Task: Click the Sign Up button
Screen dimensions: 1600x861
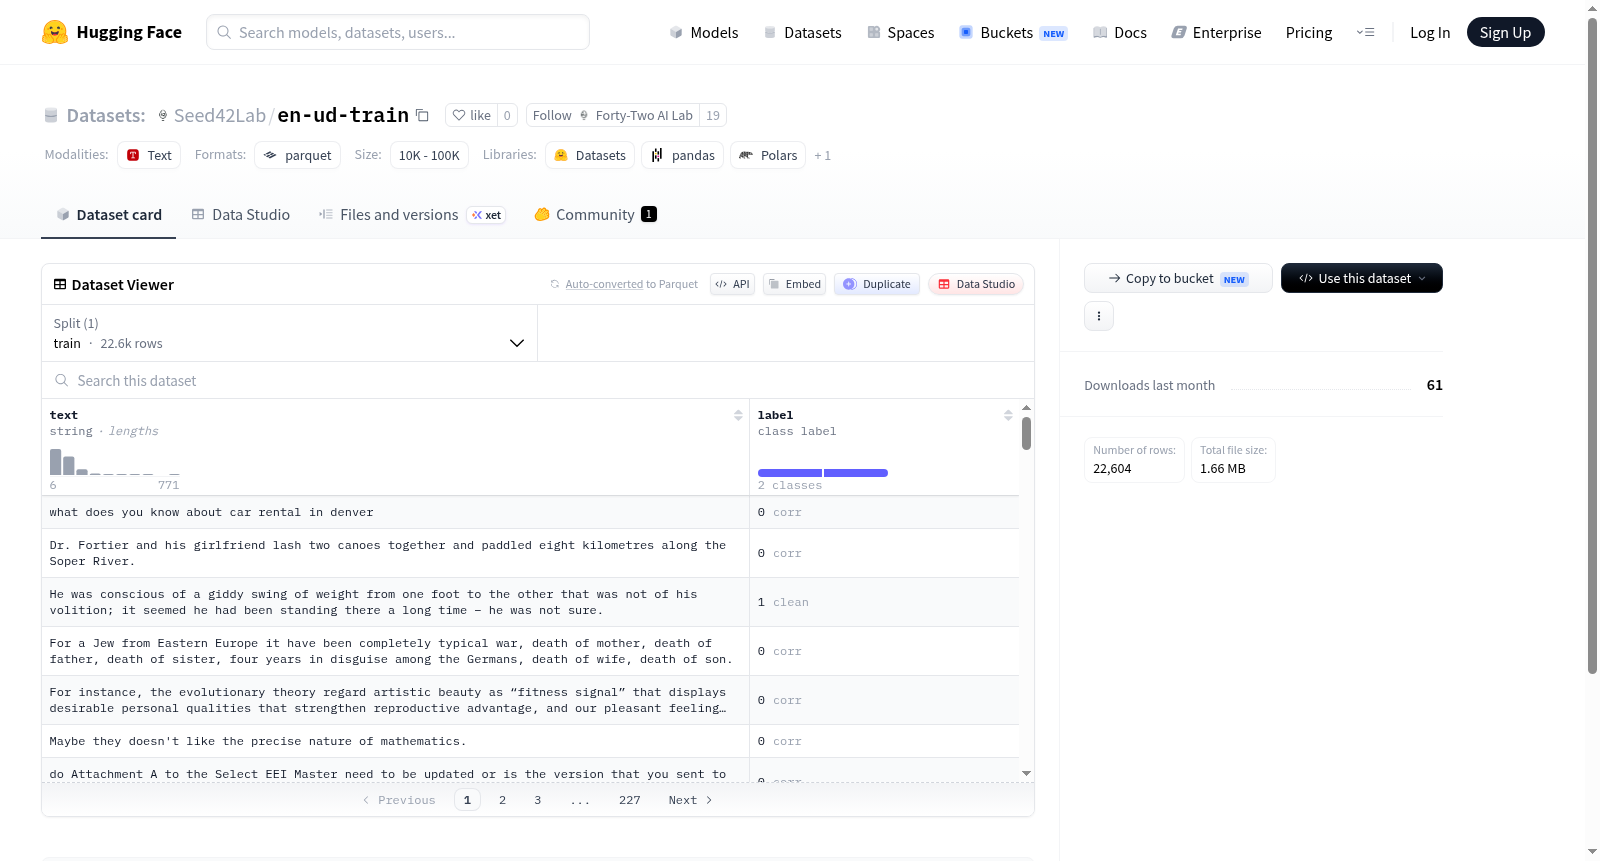Action: pos(1505,32)
